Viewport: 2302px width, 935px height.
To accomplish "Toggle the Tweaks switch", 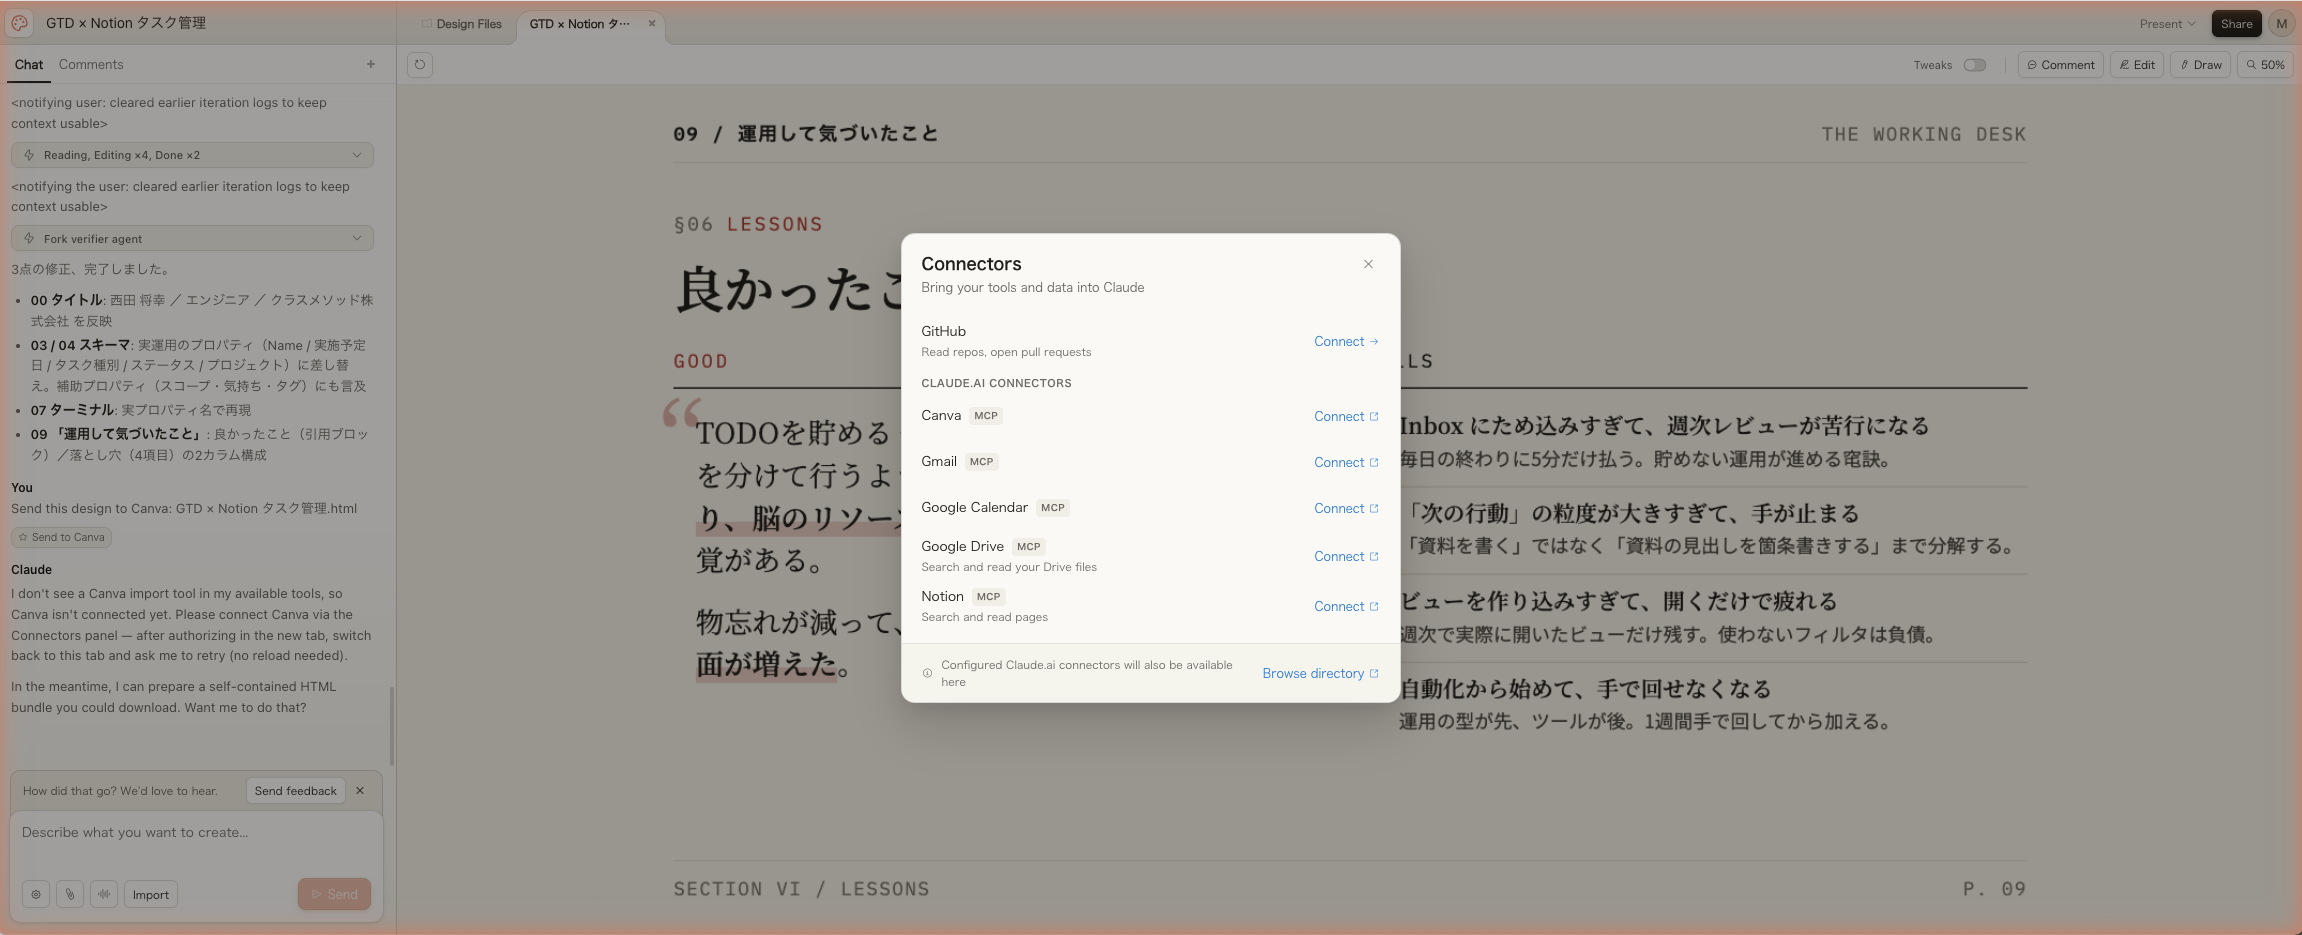I will pyautogui.click(x=1974, y=65).
